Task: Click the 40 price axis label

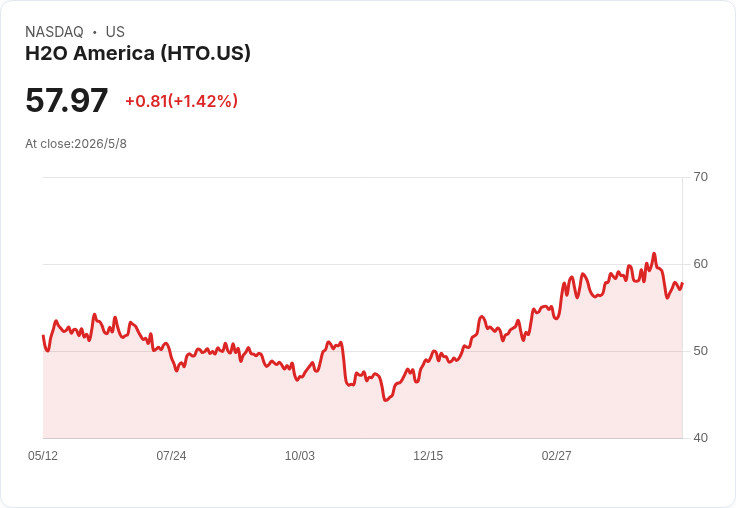Action: click(x=700, y=438)
